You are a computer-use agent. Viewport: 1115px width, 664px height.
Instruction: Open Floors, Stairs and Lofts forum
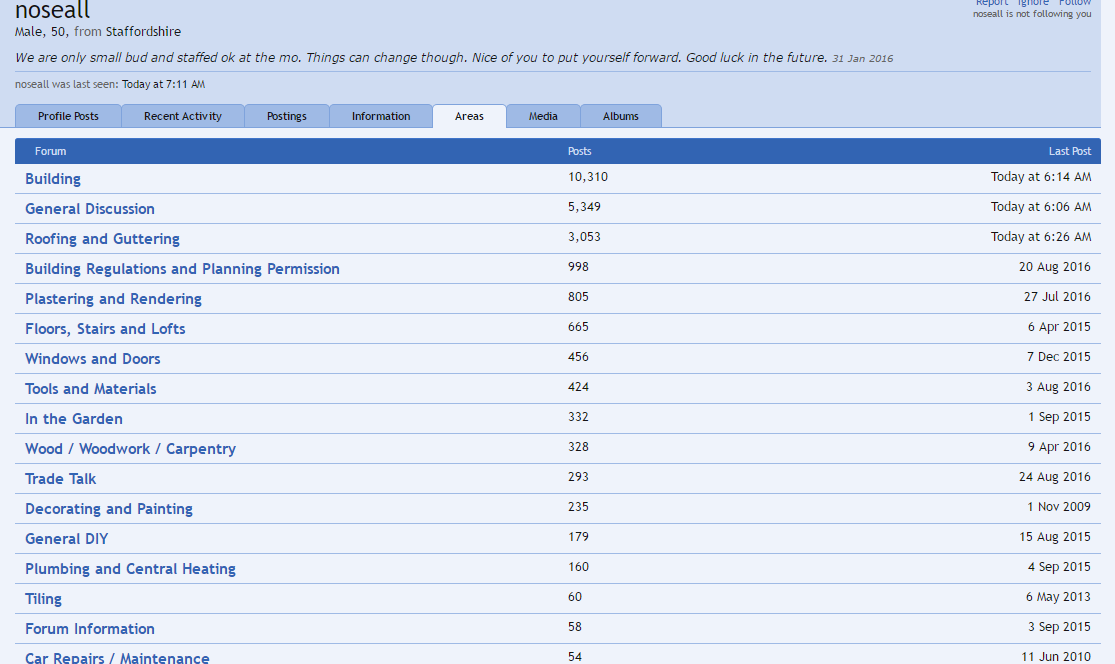pyautogui.click(x=105, y=329)
